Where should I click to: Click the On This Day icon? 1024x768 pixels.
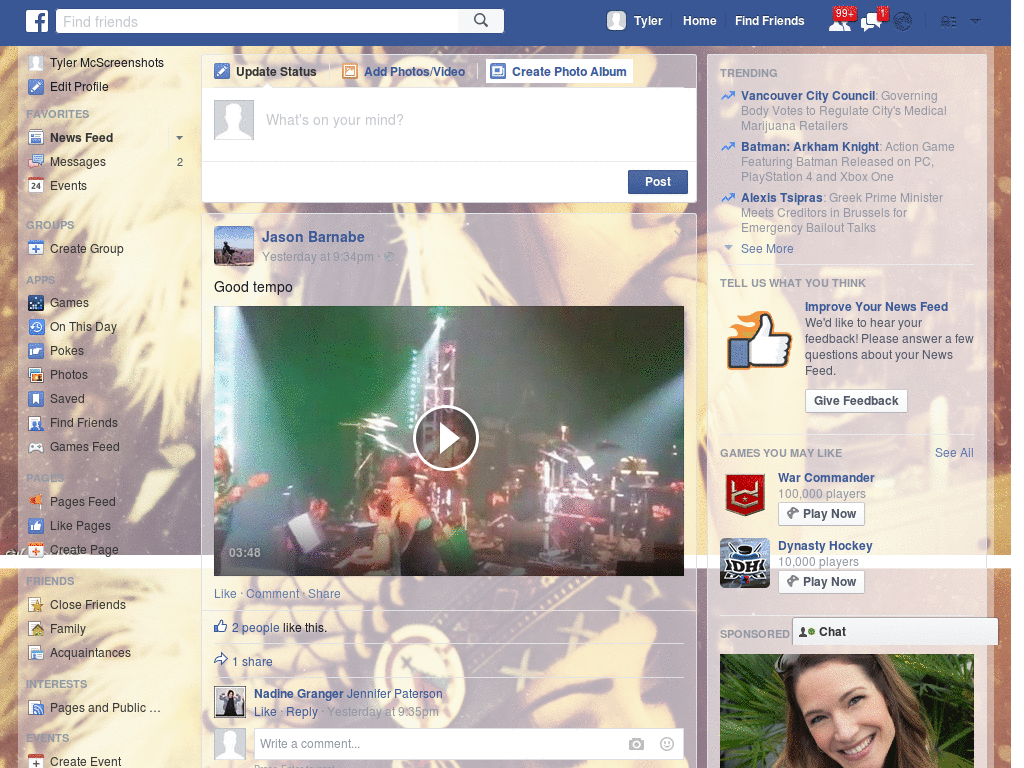point(37,327)
